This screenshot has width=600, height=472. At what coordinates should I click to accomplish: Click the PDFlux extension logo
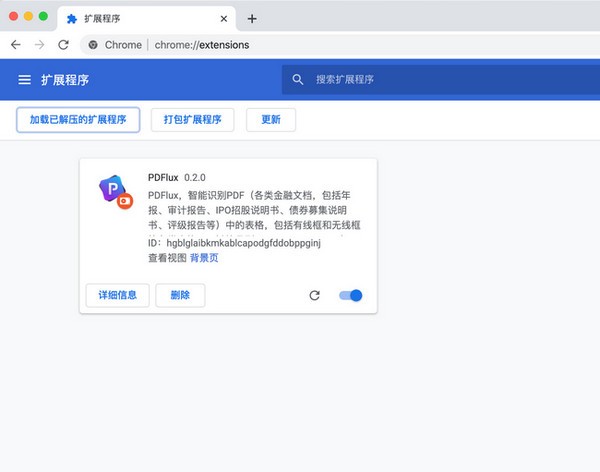point(116,192)
